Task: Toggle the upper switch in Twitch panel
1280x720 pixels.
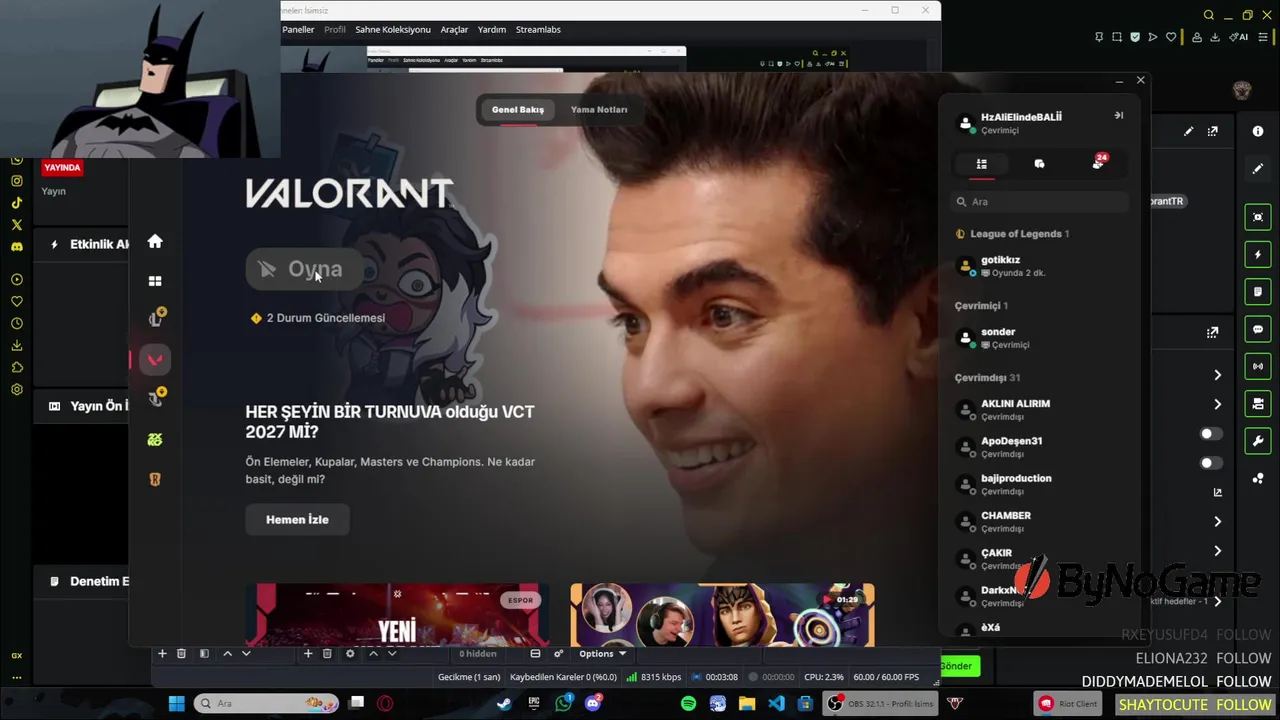Action: 1211,434
